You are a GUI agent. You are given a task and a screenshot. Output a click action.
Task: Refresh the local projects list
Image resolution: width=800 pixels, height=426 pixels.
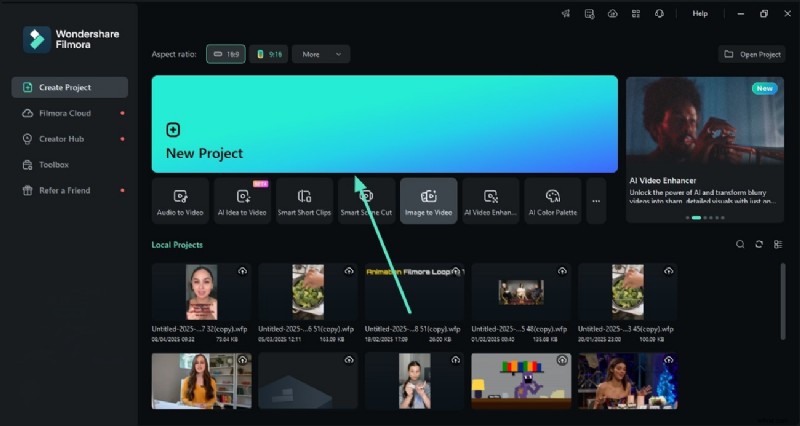tap(759, 244)
